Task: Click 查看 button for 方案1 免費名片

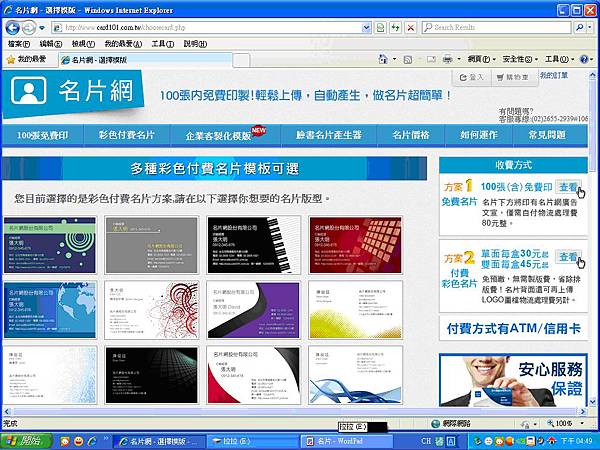Action: point(568,187)
